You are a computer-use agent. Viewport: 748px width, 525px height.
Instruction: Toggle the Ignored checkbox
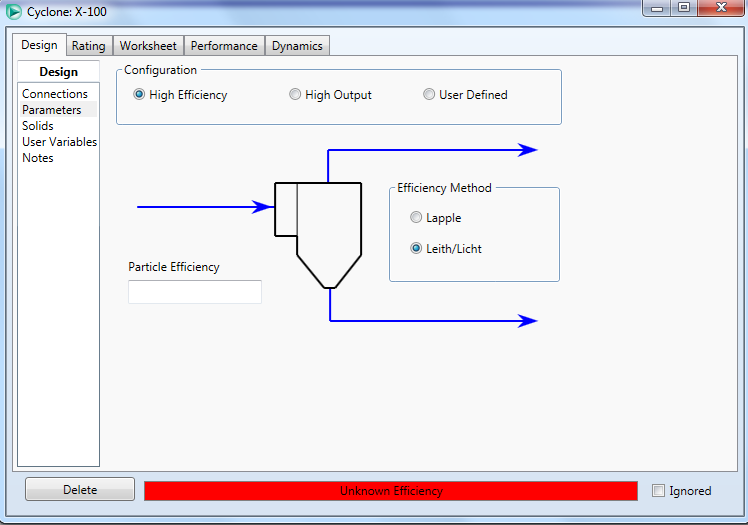point(658,491)
